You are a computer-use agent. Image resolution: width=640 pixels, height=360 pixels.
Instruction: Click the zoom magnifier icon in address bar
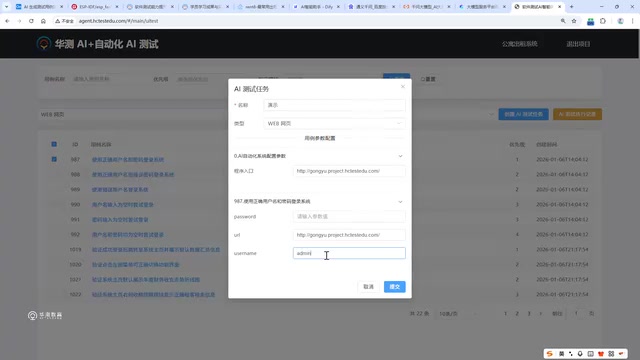coord(563,21)
